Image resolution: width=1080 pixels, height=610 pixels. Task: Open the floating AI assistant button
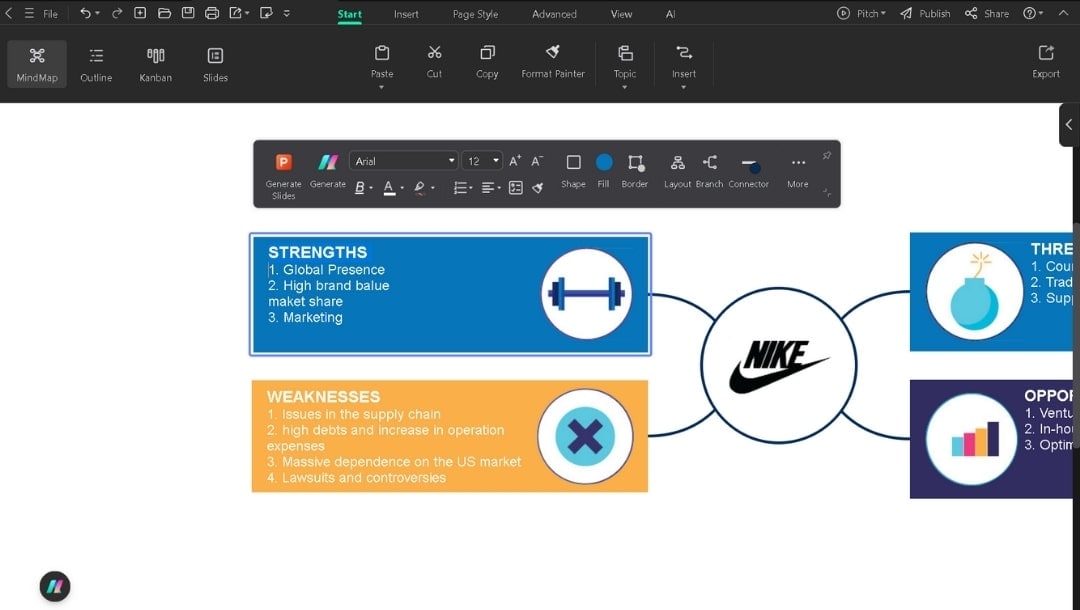(54, 587)
